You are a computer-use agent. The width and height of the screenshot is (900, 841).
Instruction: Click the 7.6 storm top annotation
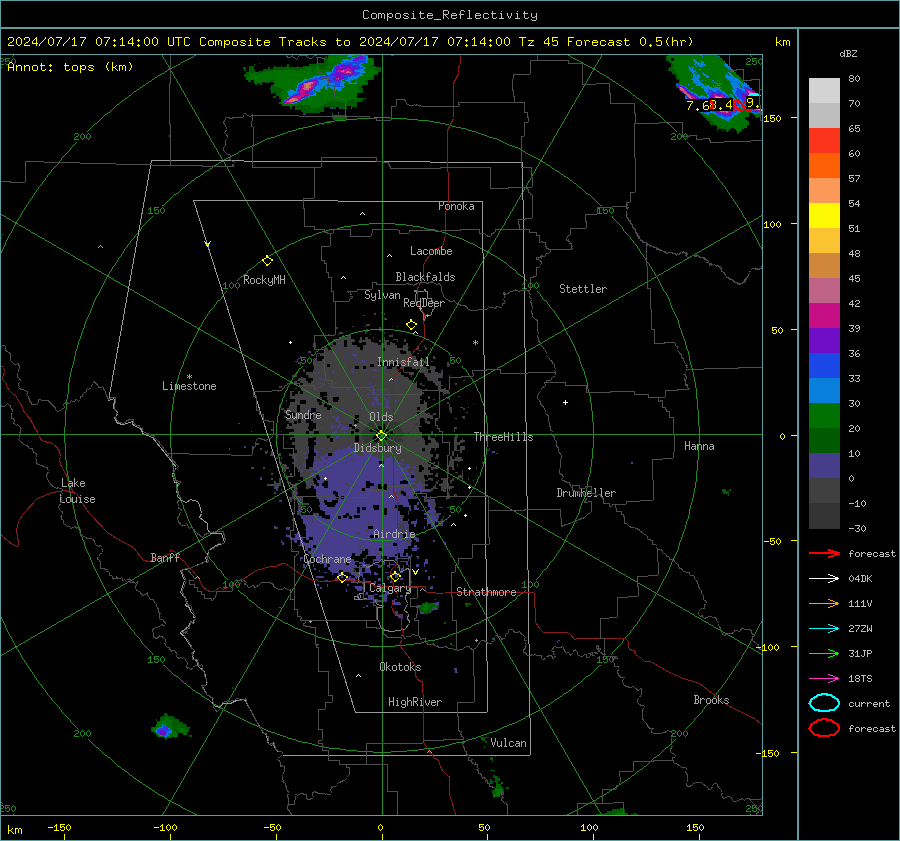pos(697,106)
